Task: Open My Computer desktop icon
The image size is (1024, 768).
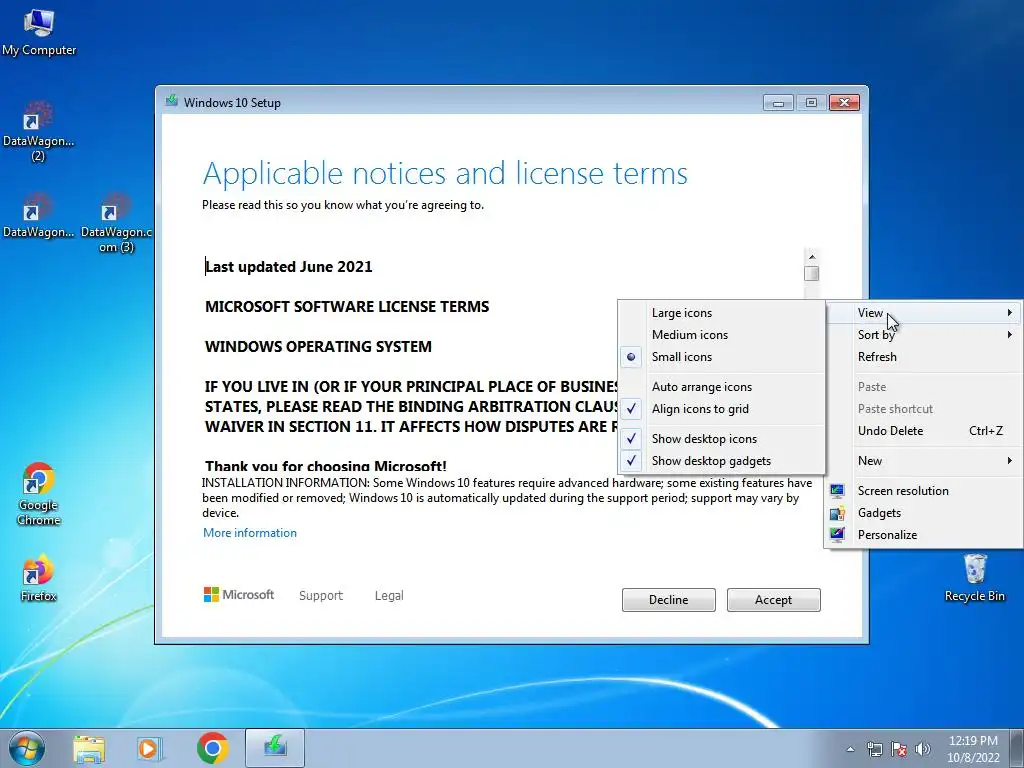Action: pyautogui.click(x=39, y=33)
